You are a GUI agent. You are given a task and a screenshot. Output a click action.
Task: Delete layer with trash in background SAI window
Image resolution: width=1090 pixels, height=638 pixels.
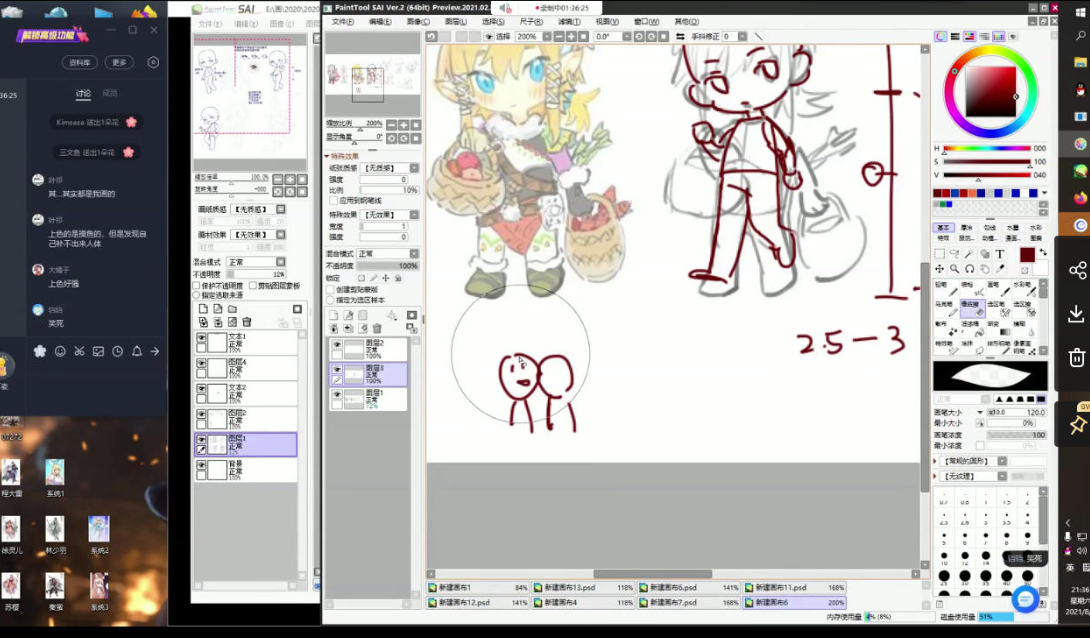click(x=247, y=322)
